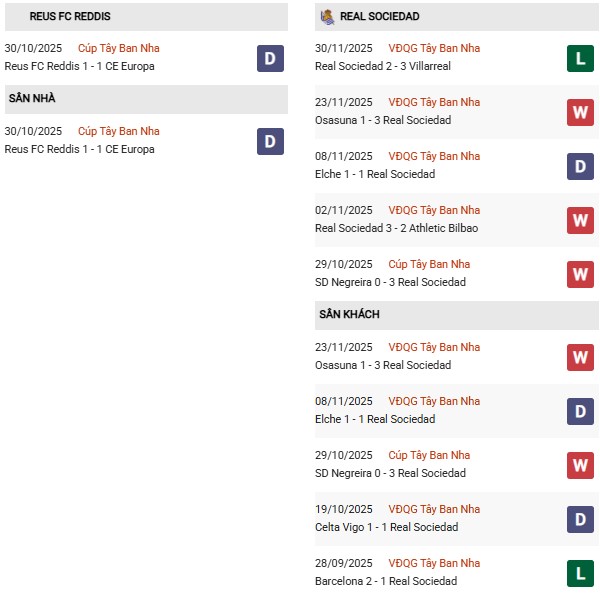This screenshot has height=595, width=600.
Task: Click the D badge for the Celta Vigo match
Action: 580,519
